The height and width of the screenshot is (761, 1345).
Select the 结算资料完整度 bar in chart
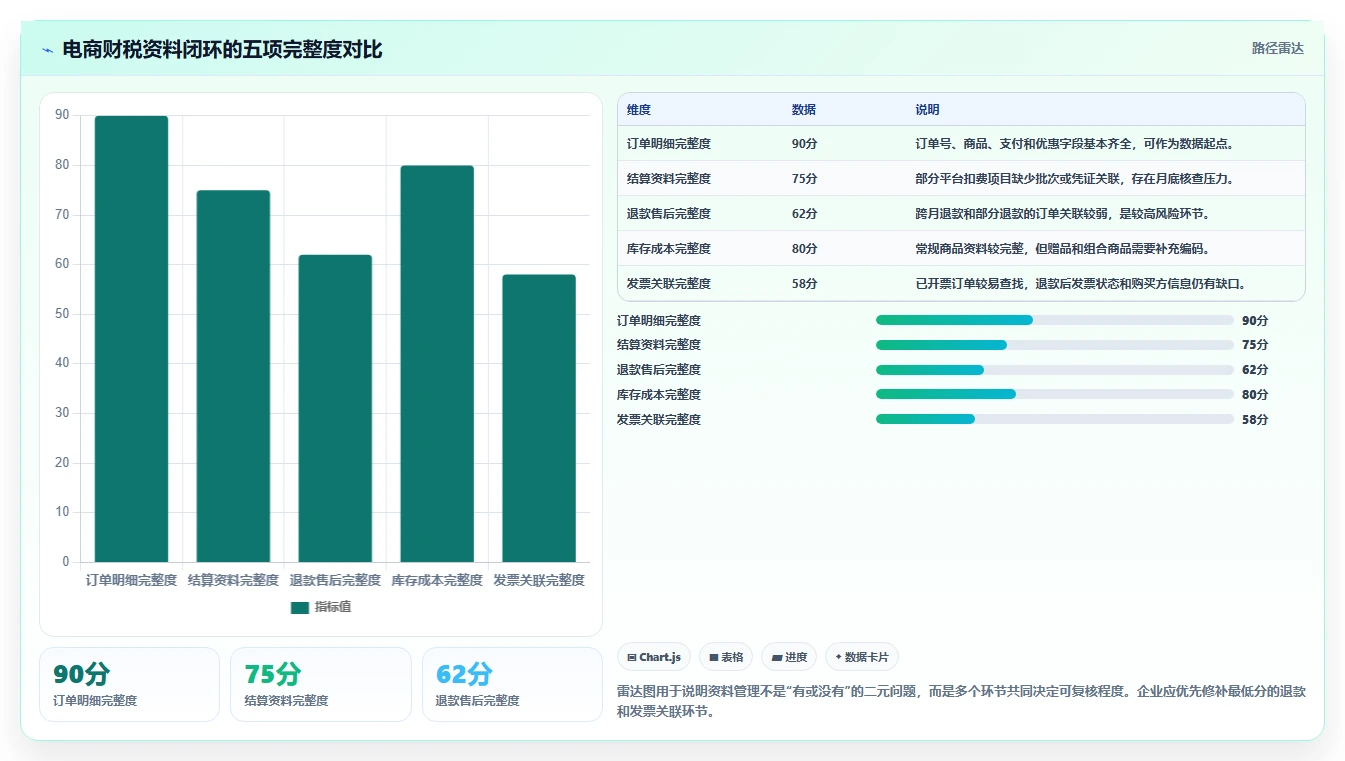click(x=233, y=376)
